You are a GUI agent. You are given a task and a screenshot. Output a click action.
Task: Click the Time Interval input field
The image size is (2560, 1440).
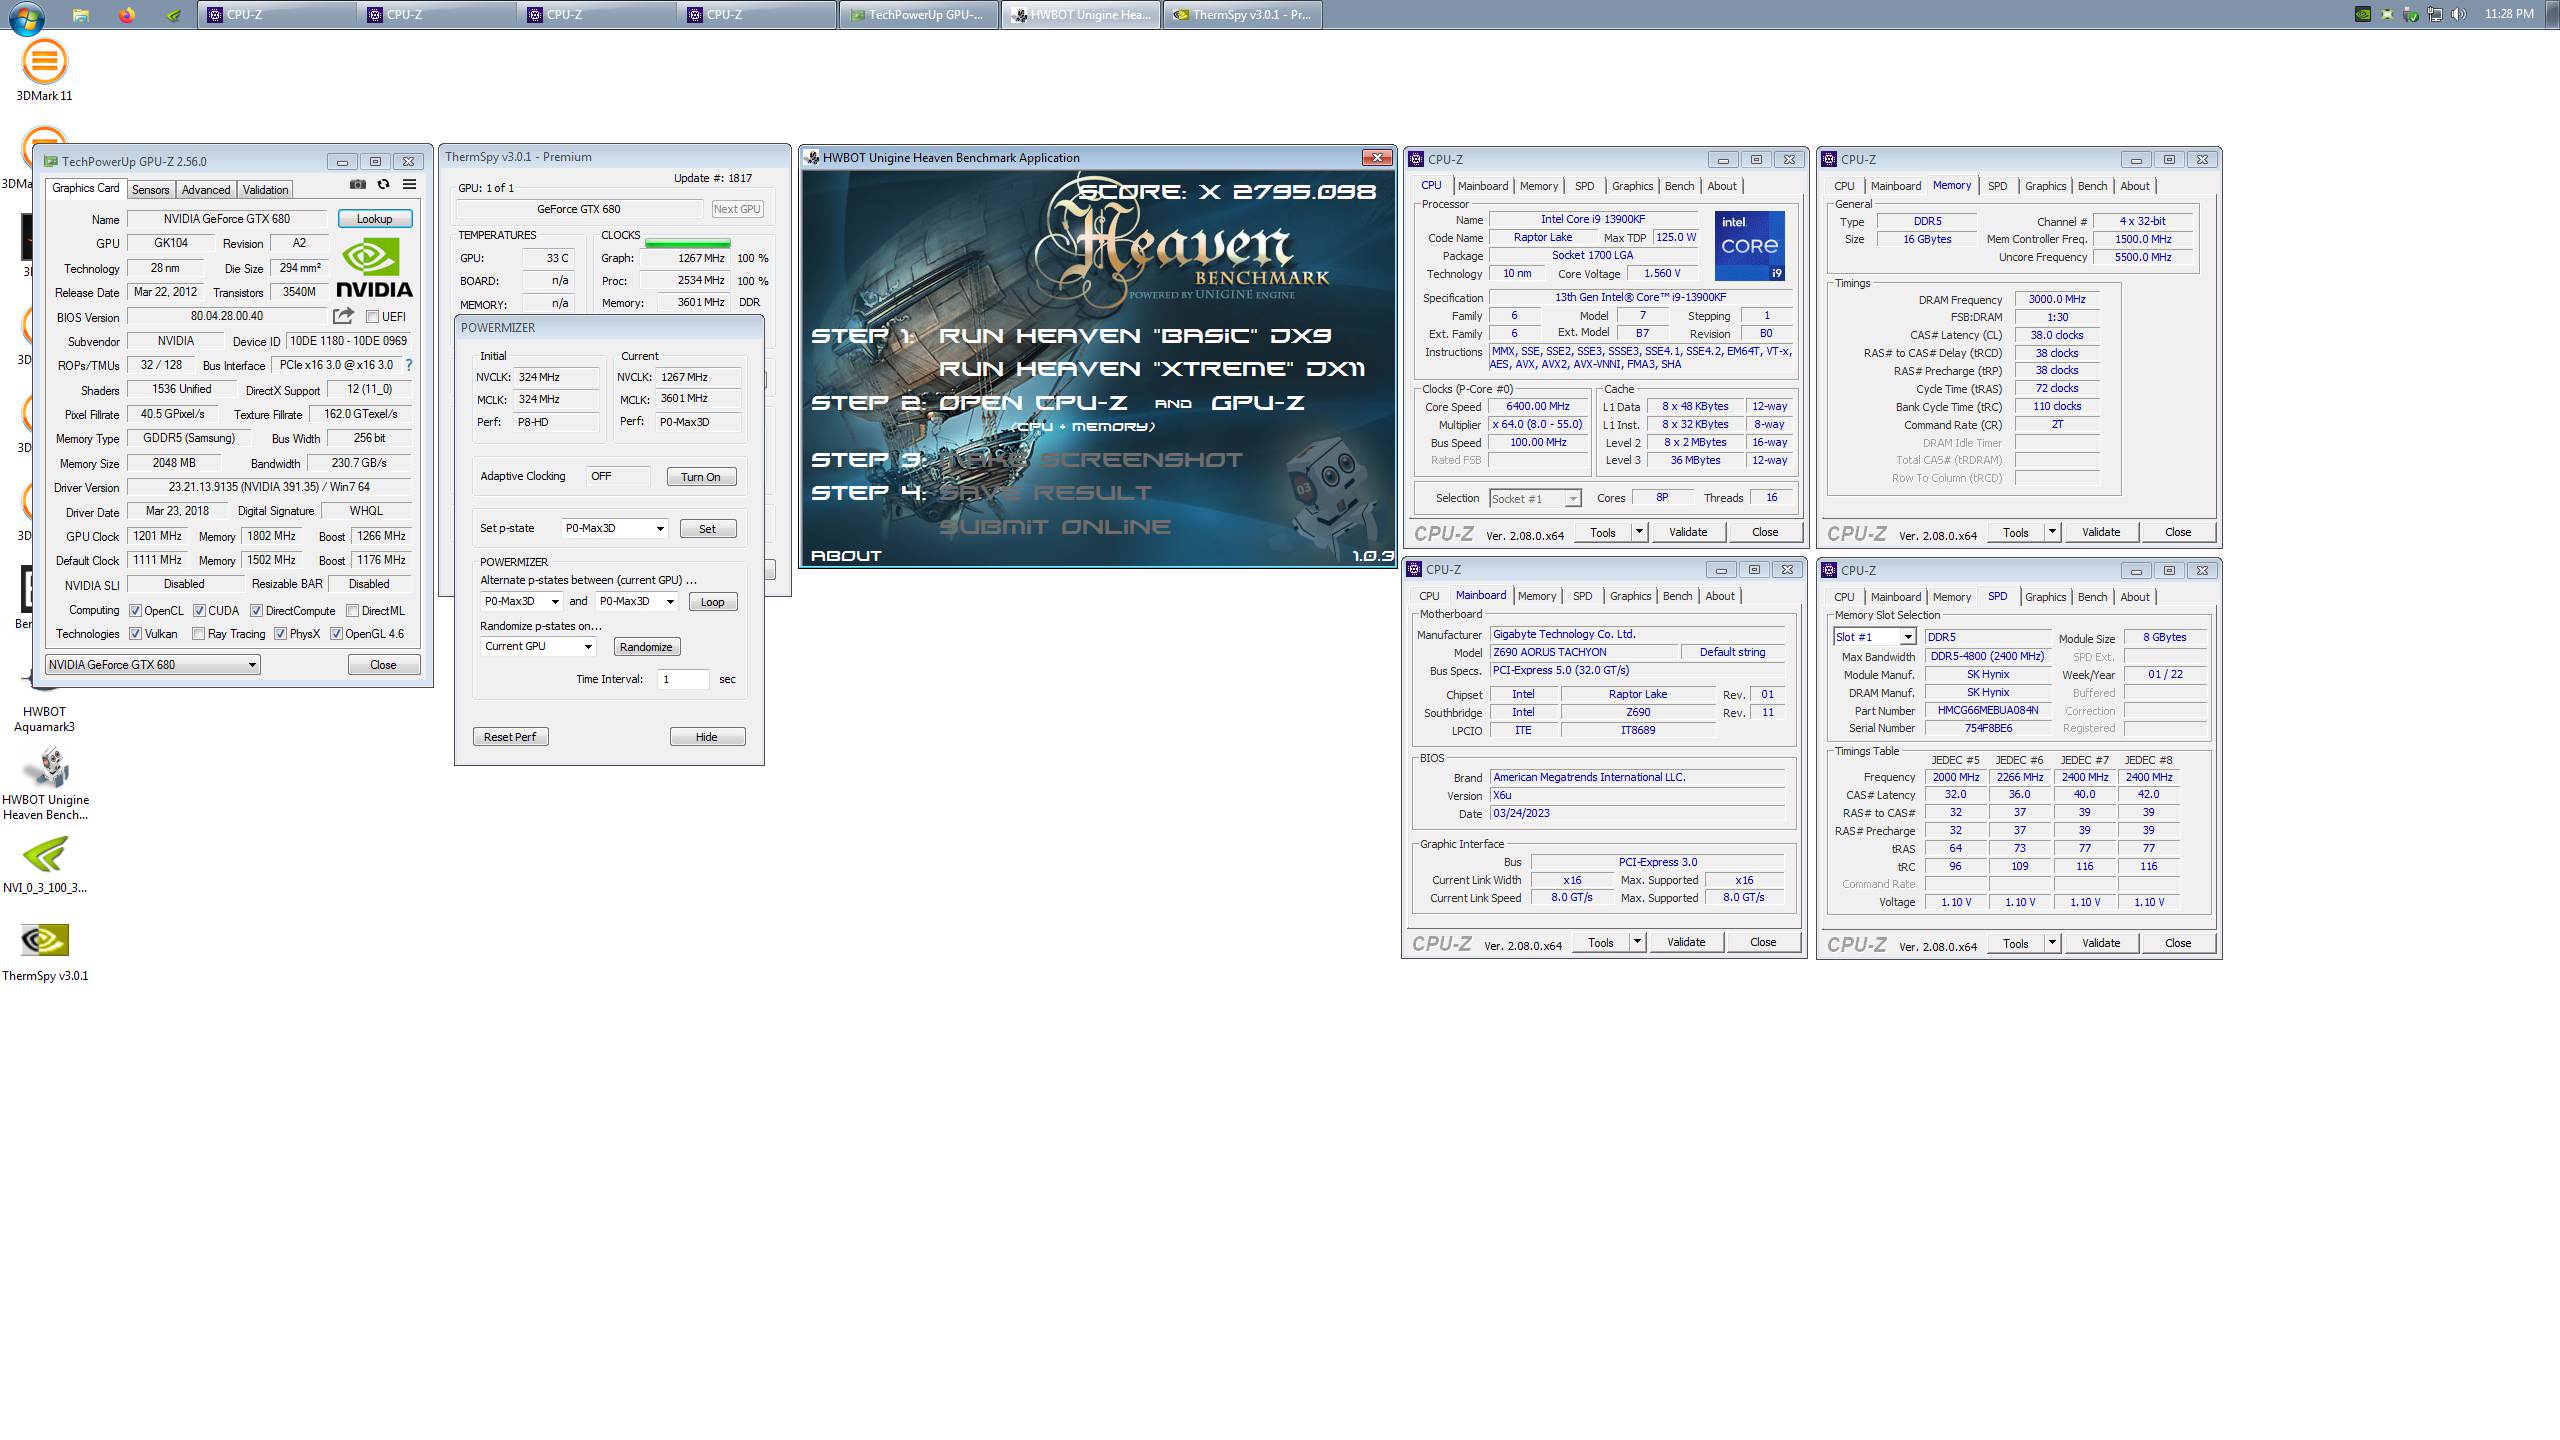click(684, 680)
